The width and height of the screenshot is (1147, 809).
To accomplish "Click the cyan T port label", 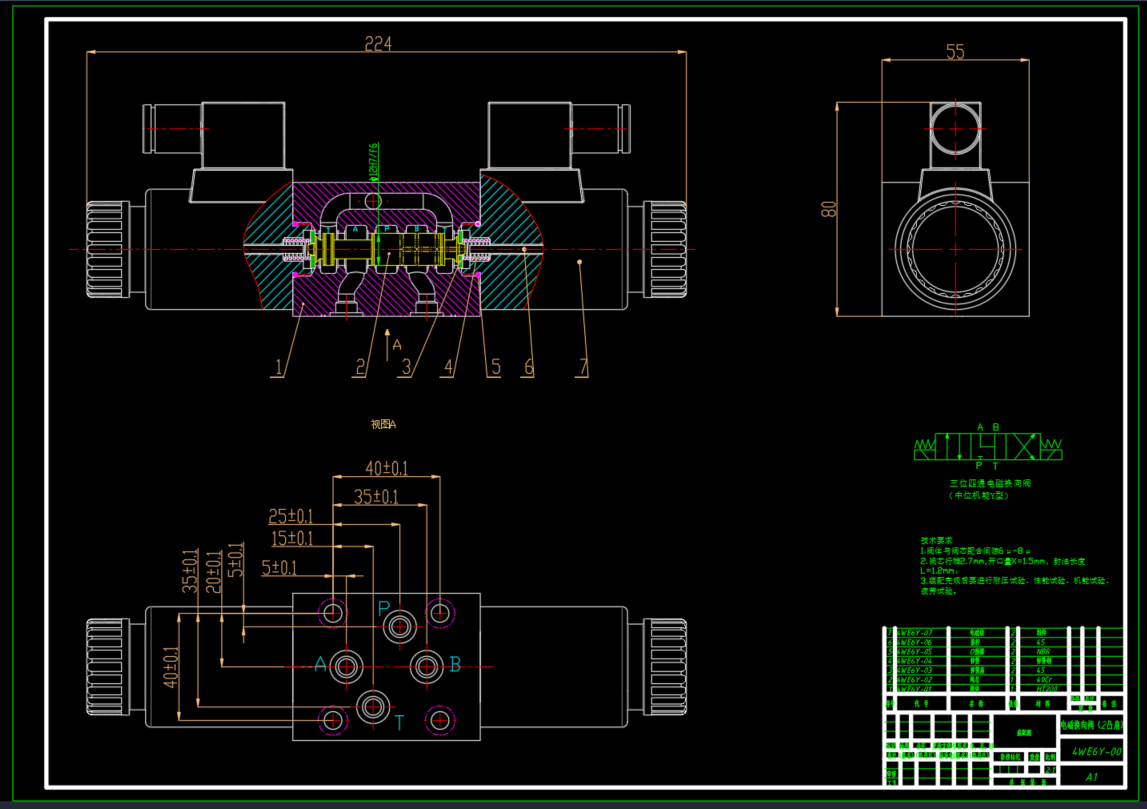I will 399,723.
